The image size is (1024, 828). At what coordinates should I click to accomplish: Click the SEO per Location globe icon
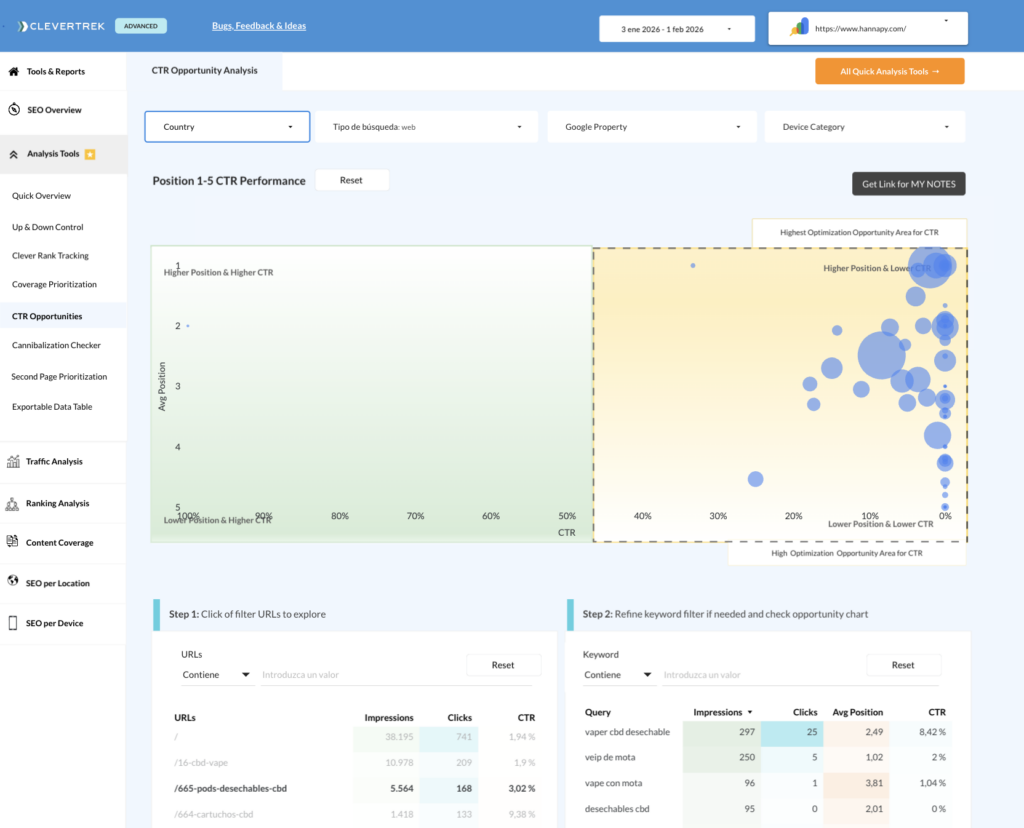(x=14, y=582)
